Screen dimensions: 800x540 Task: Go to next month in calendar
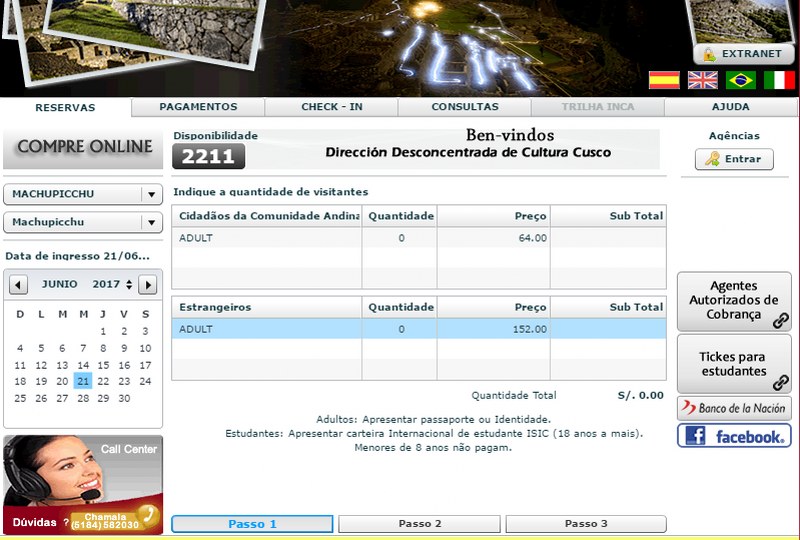[147, 285]
